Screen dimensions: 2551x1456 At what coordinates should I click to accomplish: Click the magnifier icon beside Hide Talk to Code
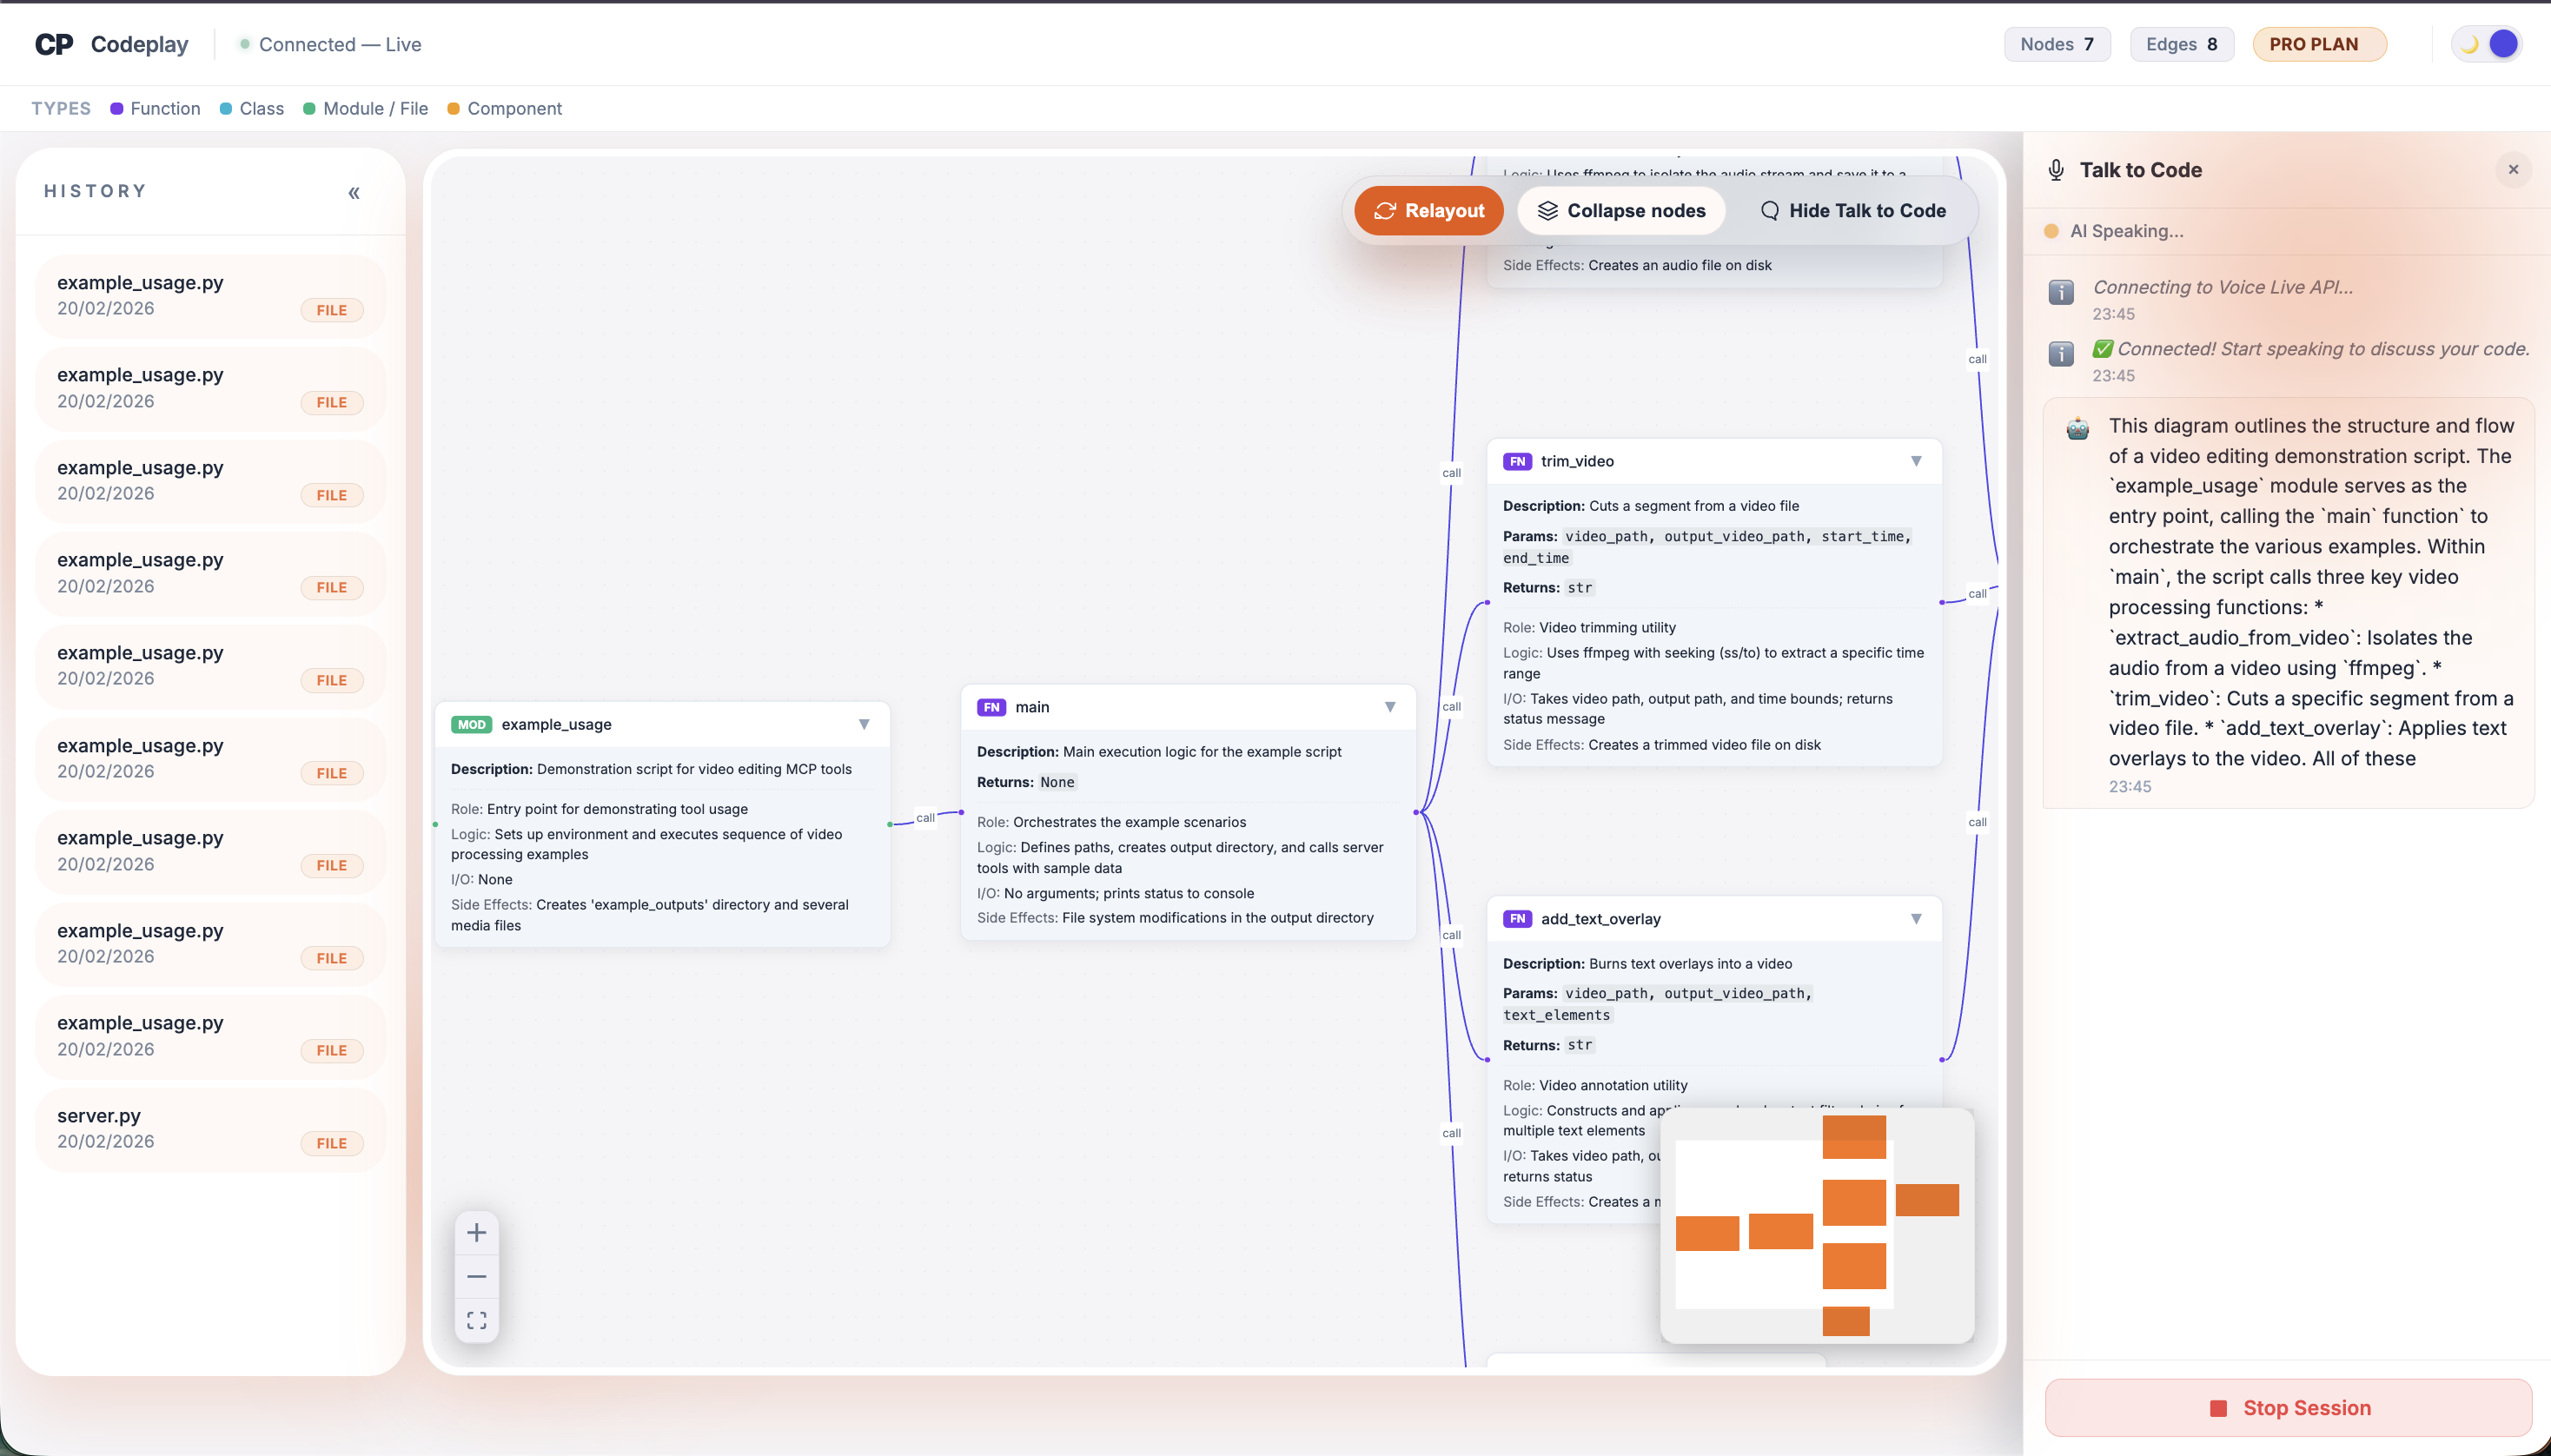(x=1770, y=210)
